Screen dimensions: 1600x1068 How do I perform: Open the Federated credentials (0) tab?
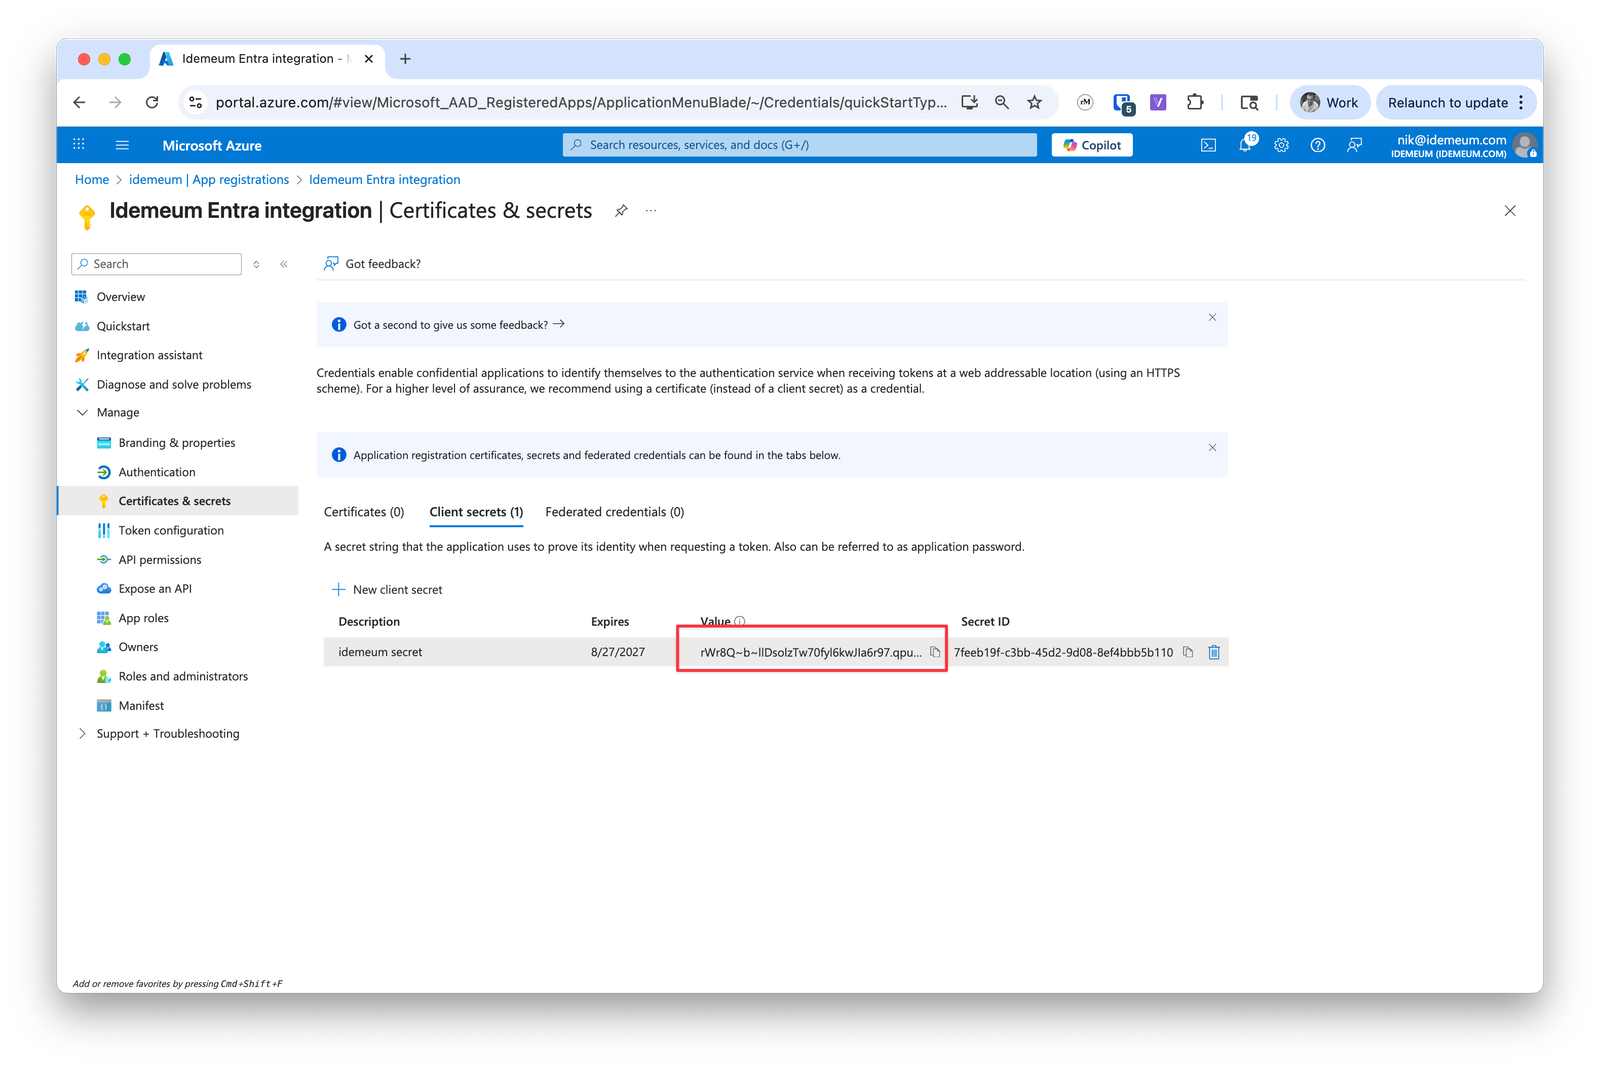click(x=615, y=512)
